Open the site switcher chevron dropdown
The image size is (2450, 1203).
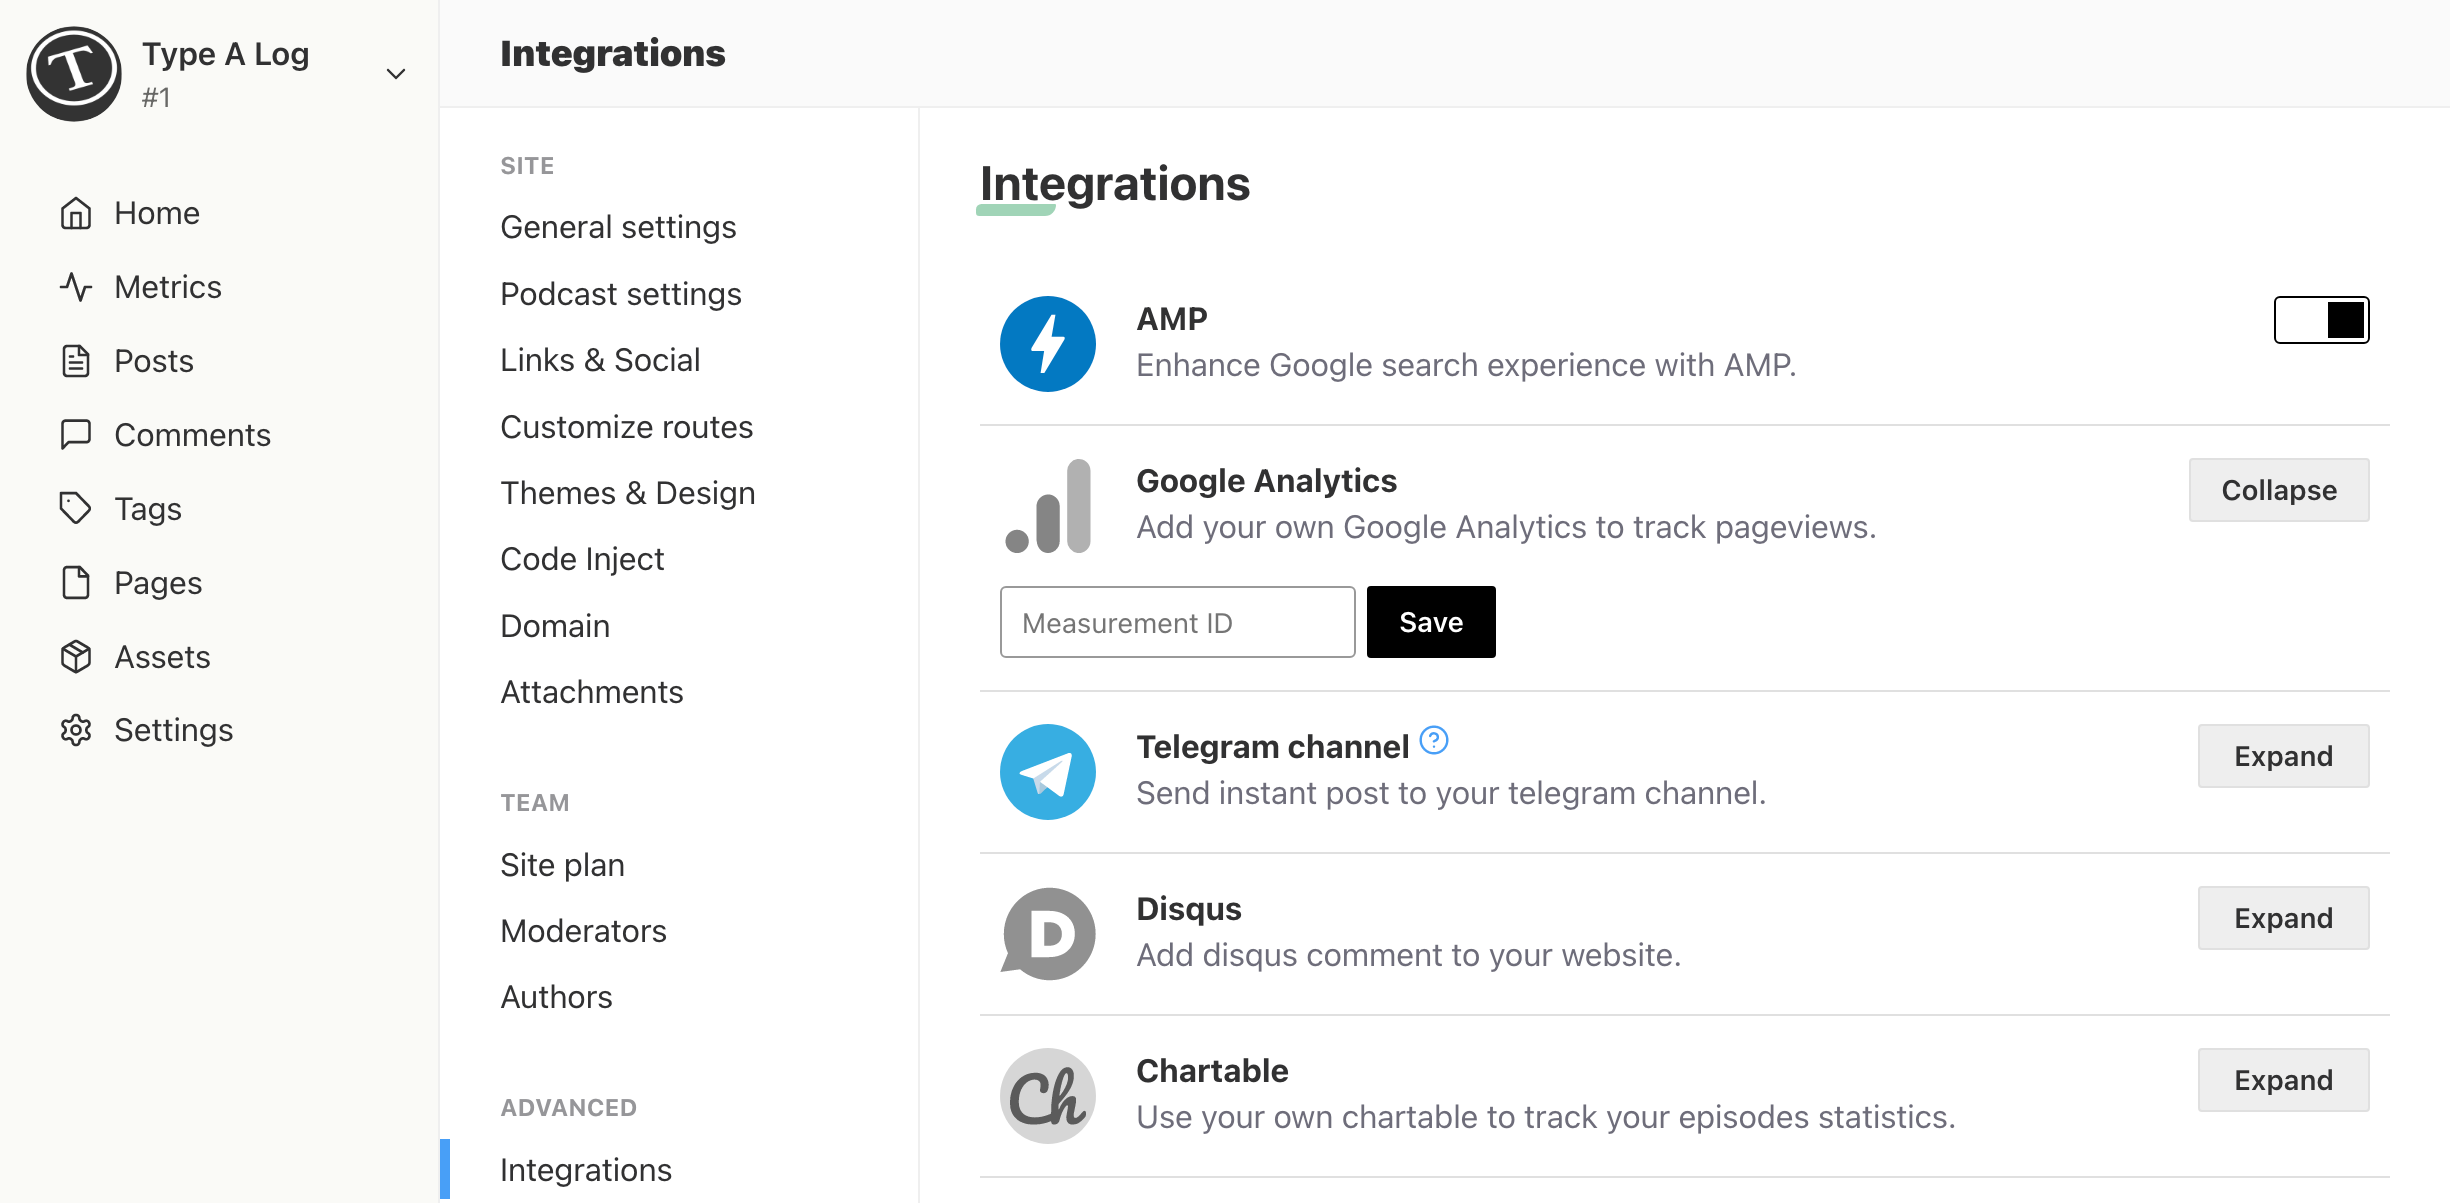[396, 73]
